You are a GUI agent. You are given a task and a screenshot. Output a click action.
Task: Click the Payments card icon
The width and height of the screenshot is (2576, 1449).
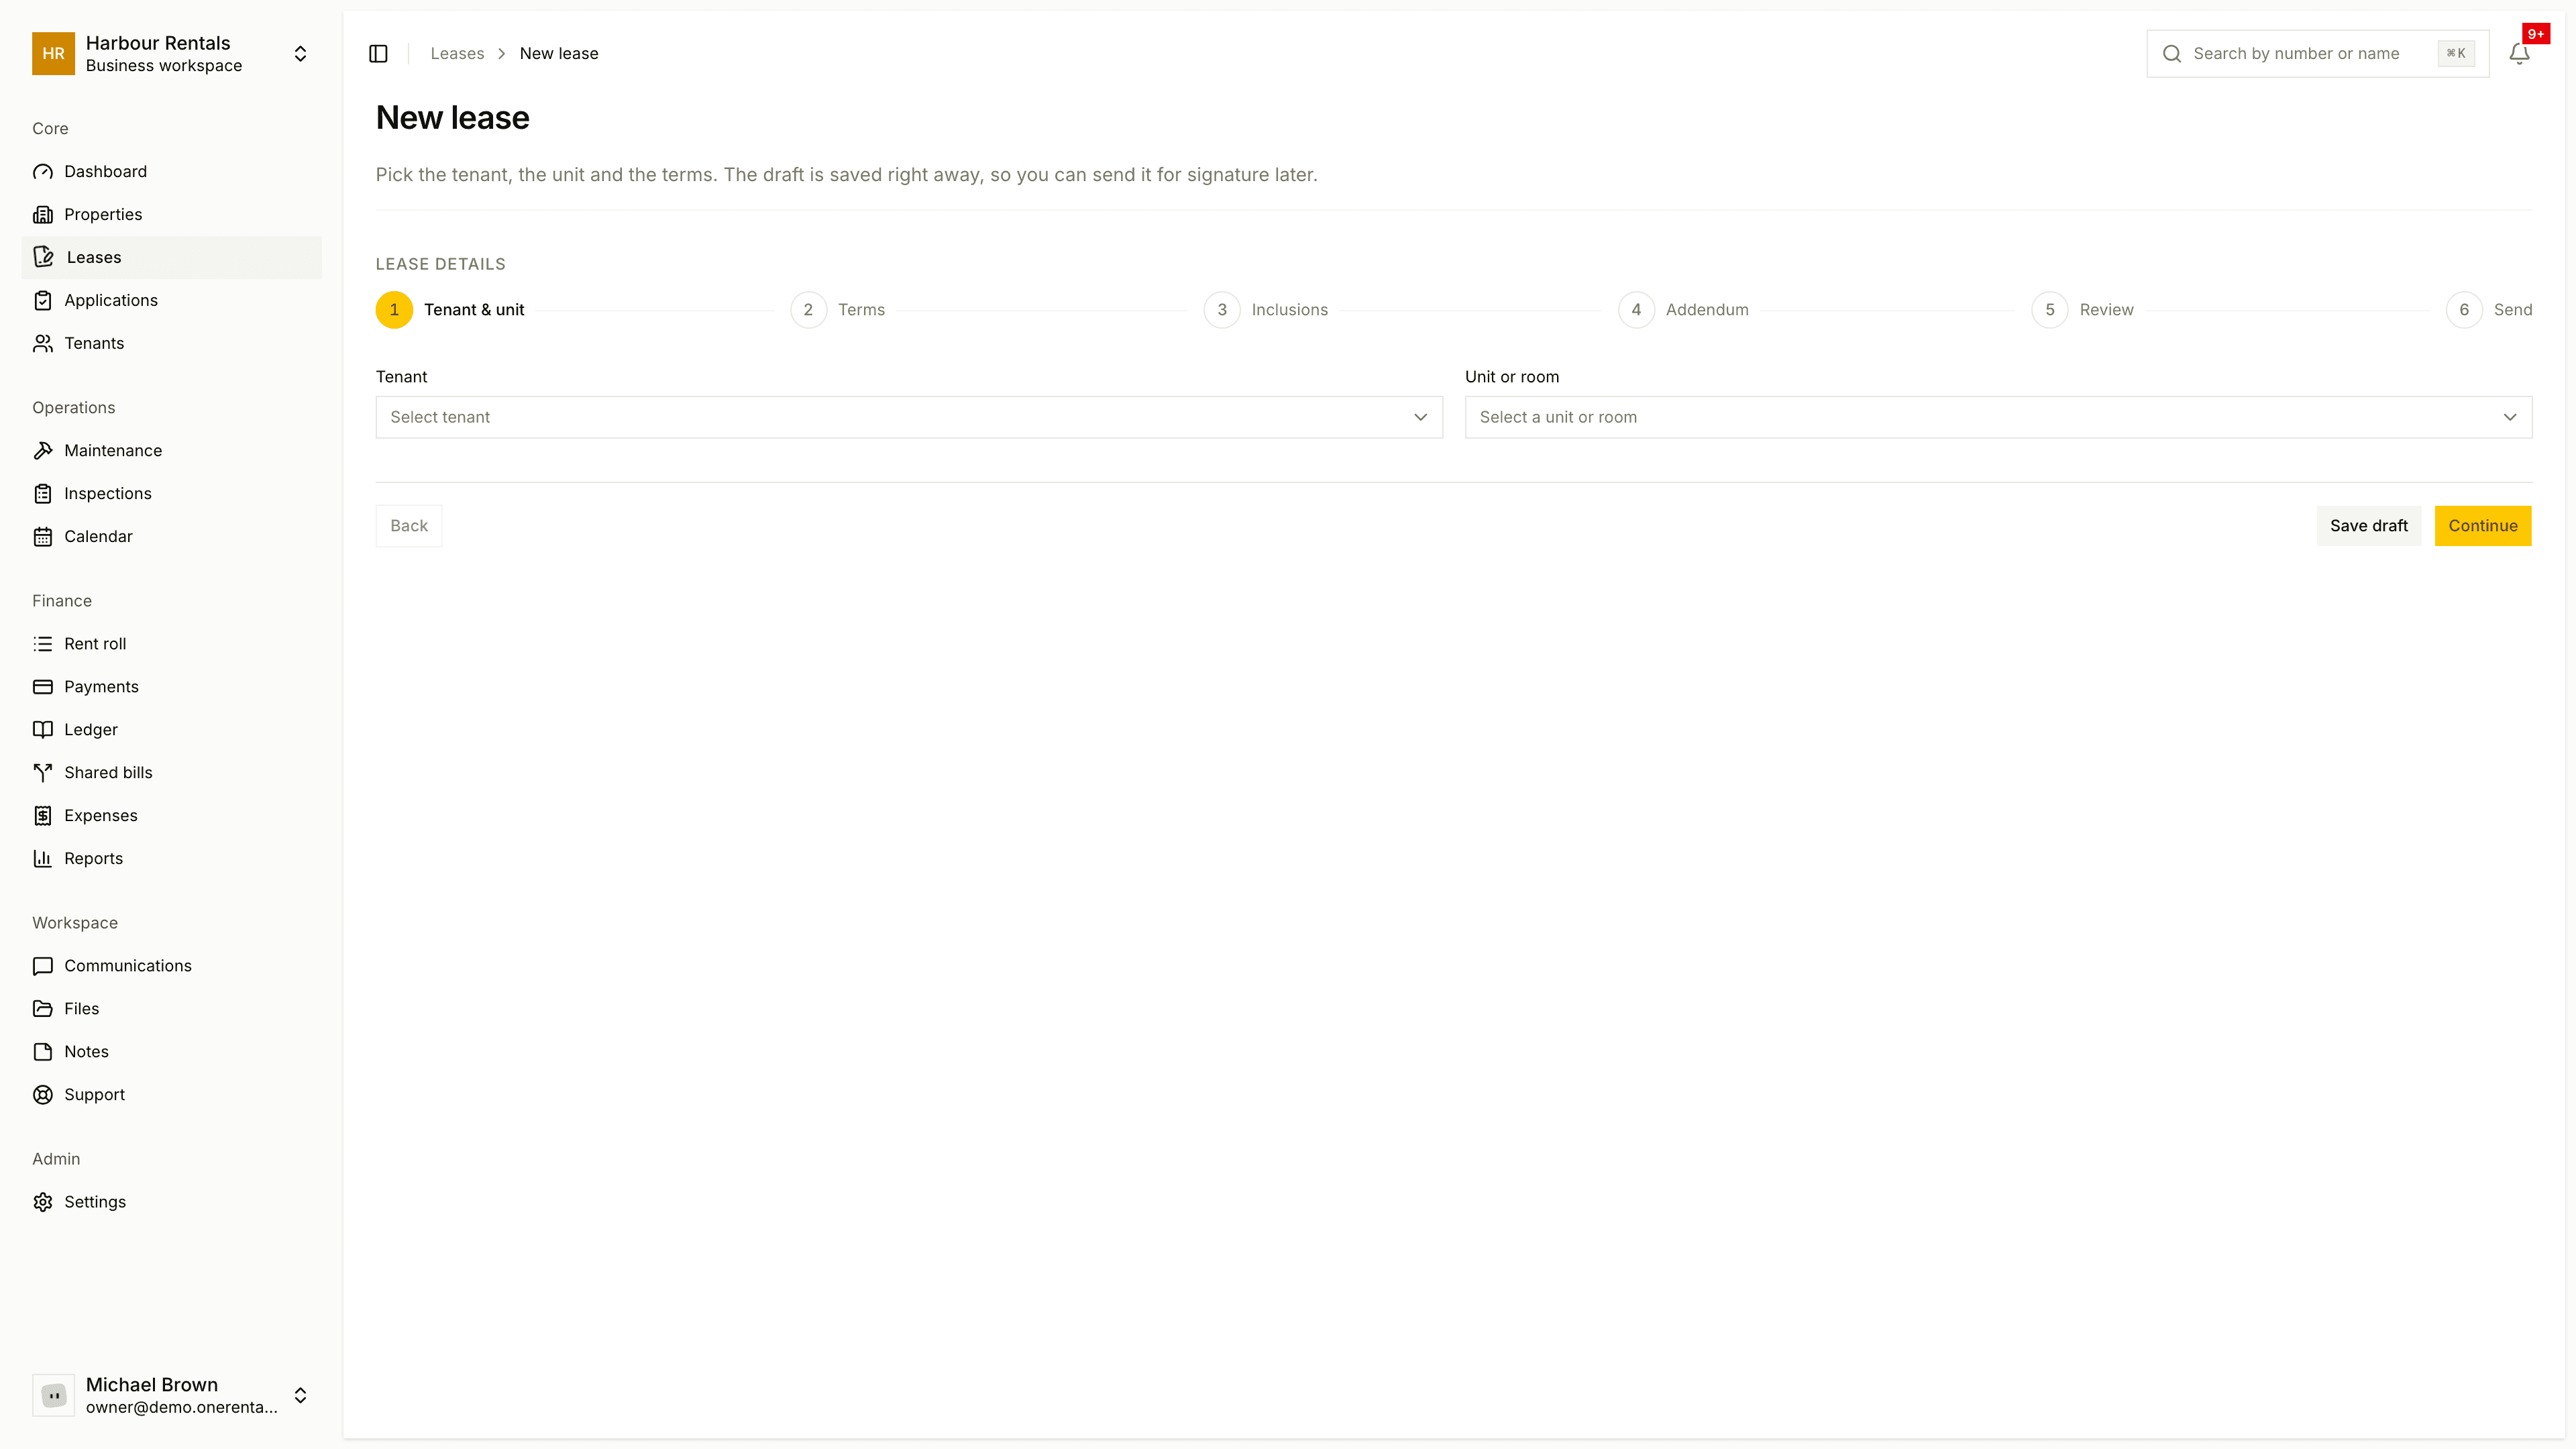point(43,687)
